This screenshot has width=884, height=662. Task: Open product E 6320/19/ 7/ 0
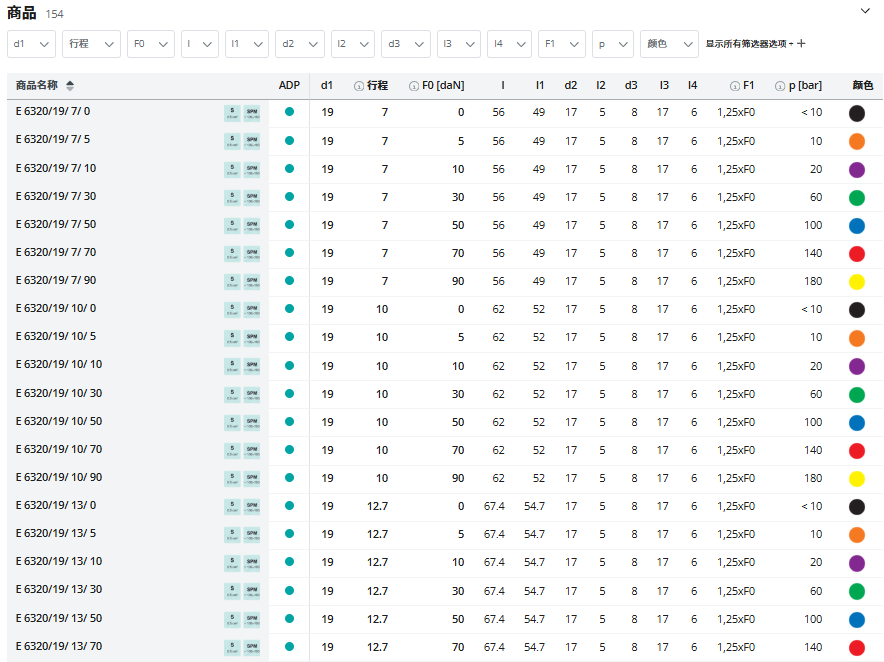point(53,112)
